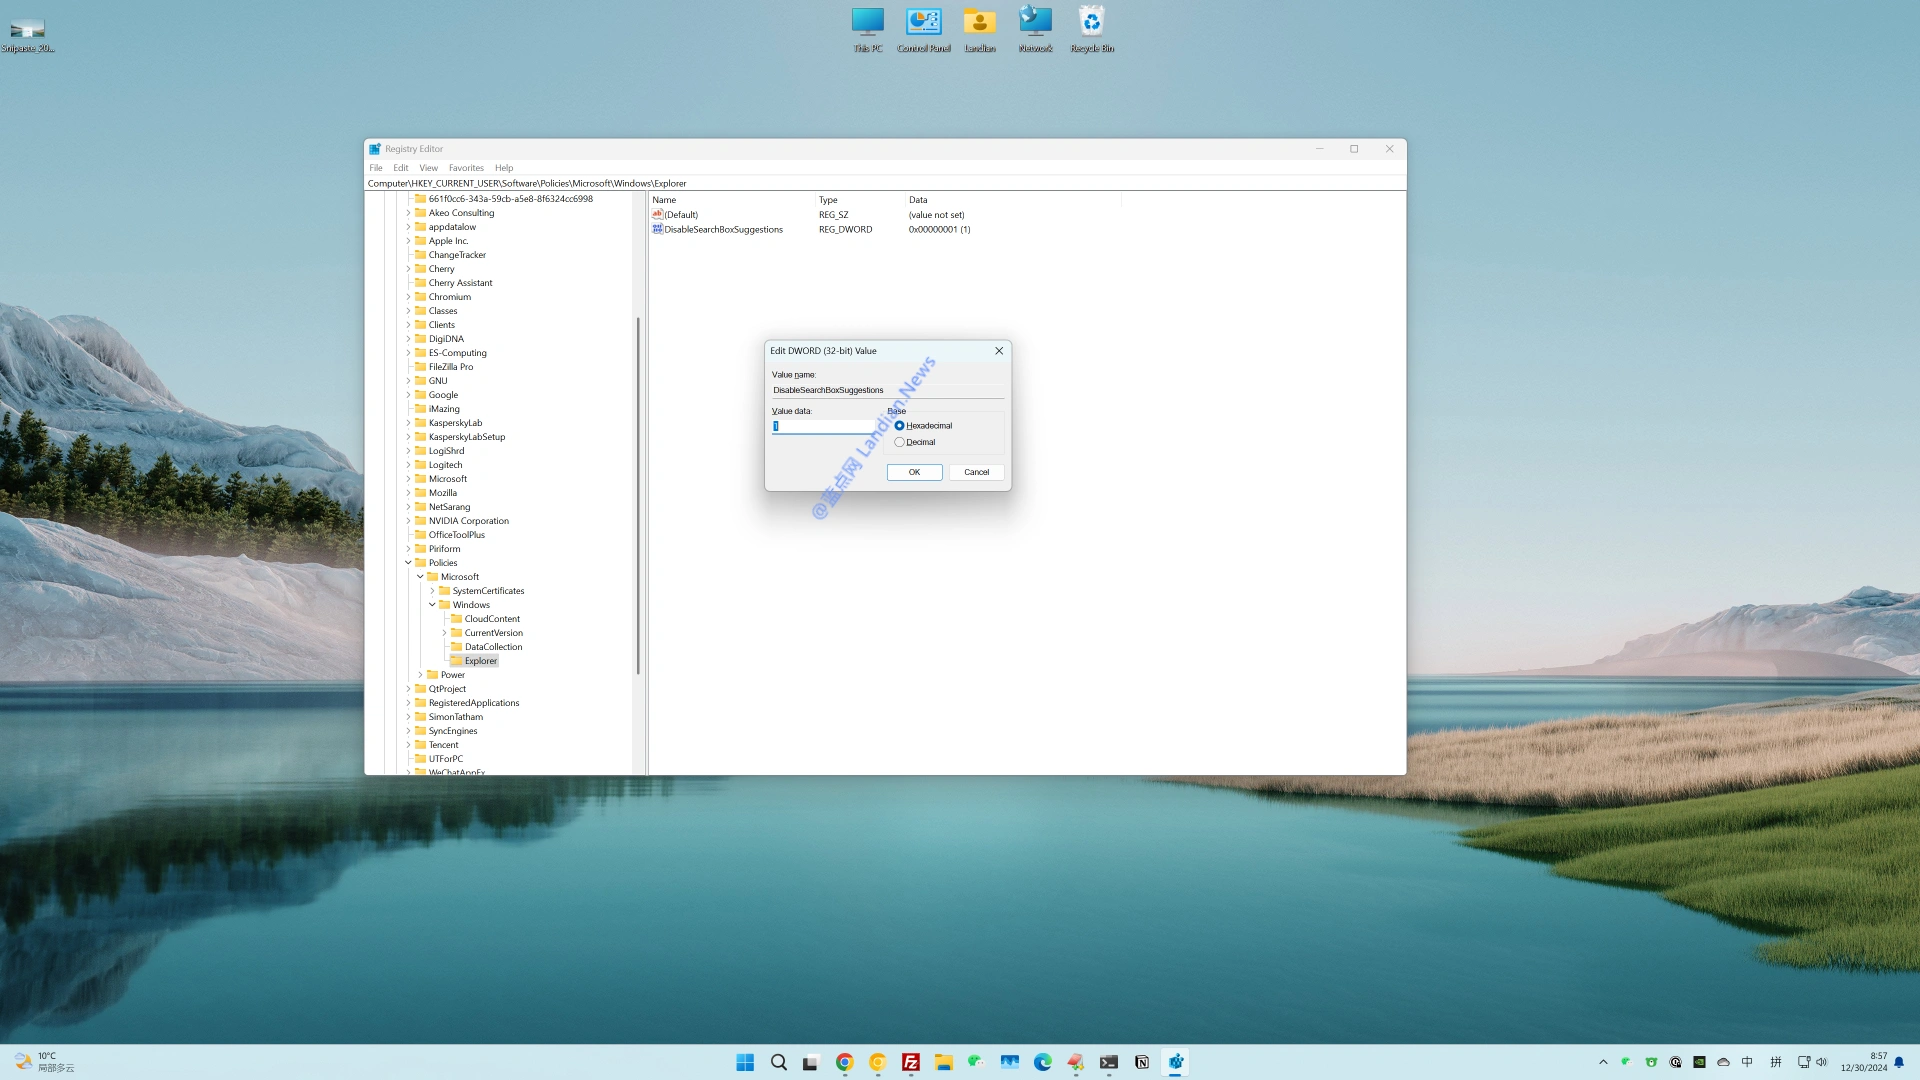Image resolution: width=1920 pixels, height=1080 pixels.
Task: Click the Microsoft Edge taskbar icon
Action: pyautogui.click(x=1042, y=1062)
